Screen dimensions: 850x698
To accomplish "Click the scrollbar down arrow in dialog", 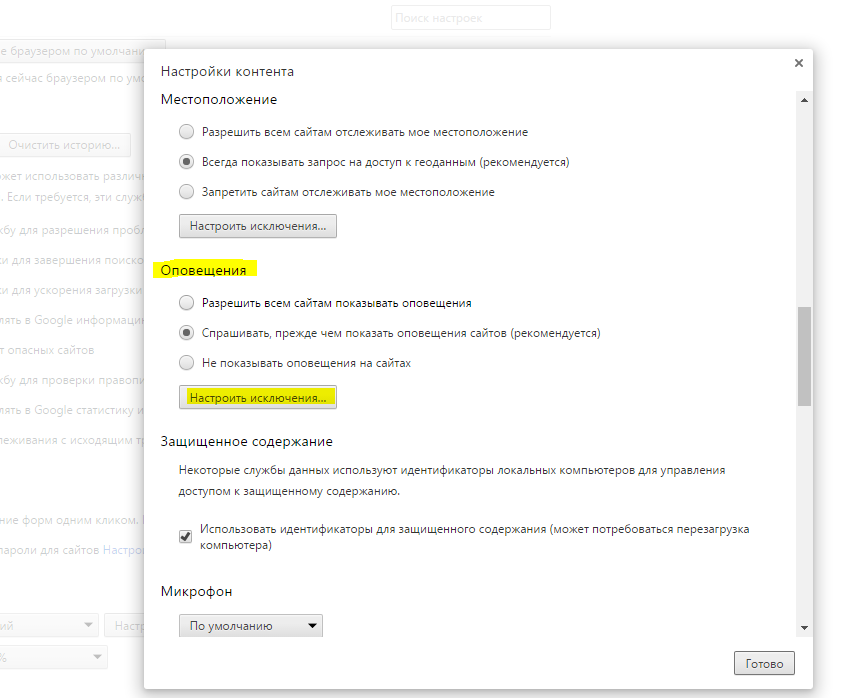I will [x=803, y=626].
